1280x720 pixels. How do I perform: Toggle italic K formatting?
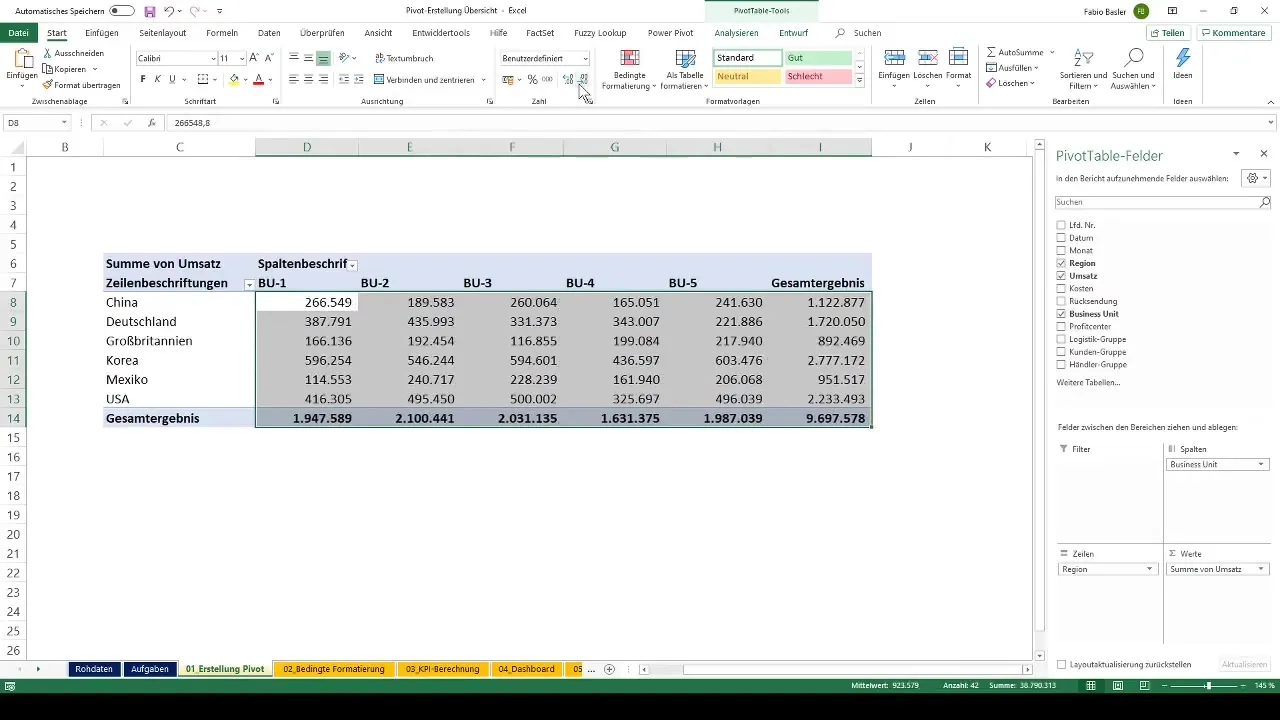pyautogui.click(x=157, y=79)
